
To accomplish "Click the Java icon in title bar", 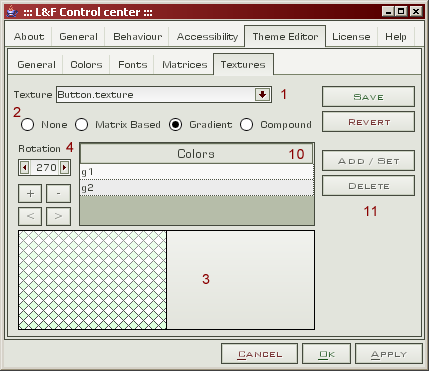I will pos(13,12).
